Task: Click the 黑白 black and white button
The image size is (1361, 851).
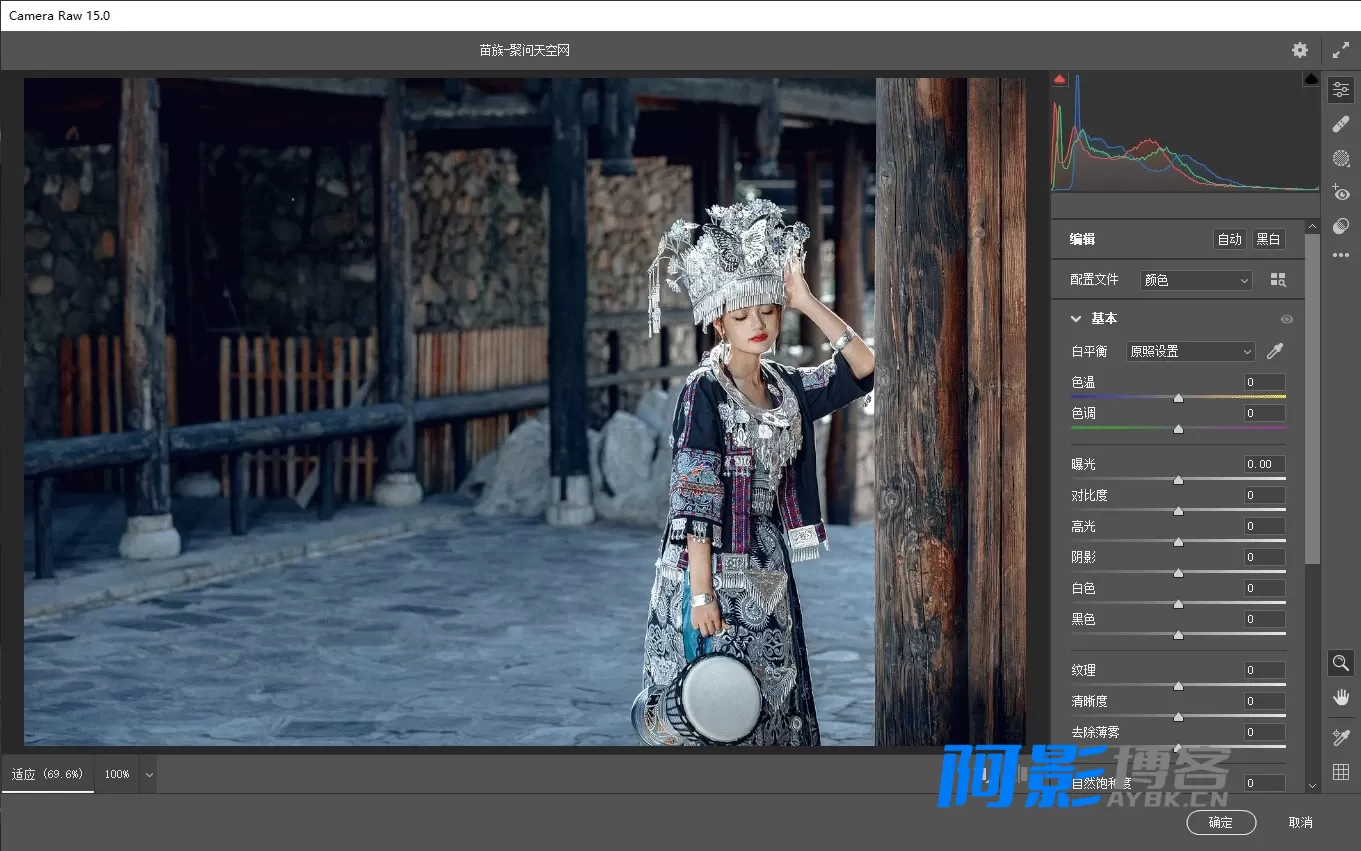Action: click(1268, 239)
